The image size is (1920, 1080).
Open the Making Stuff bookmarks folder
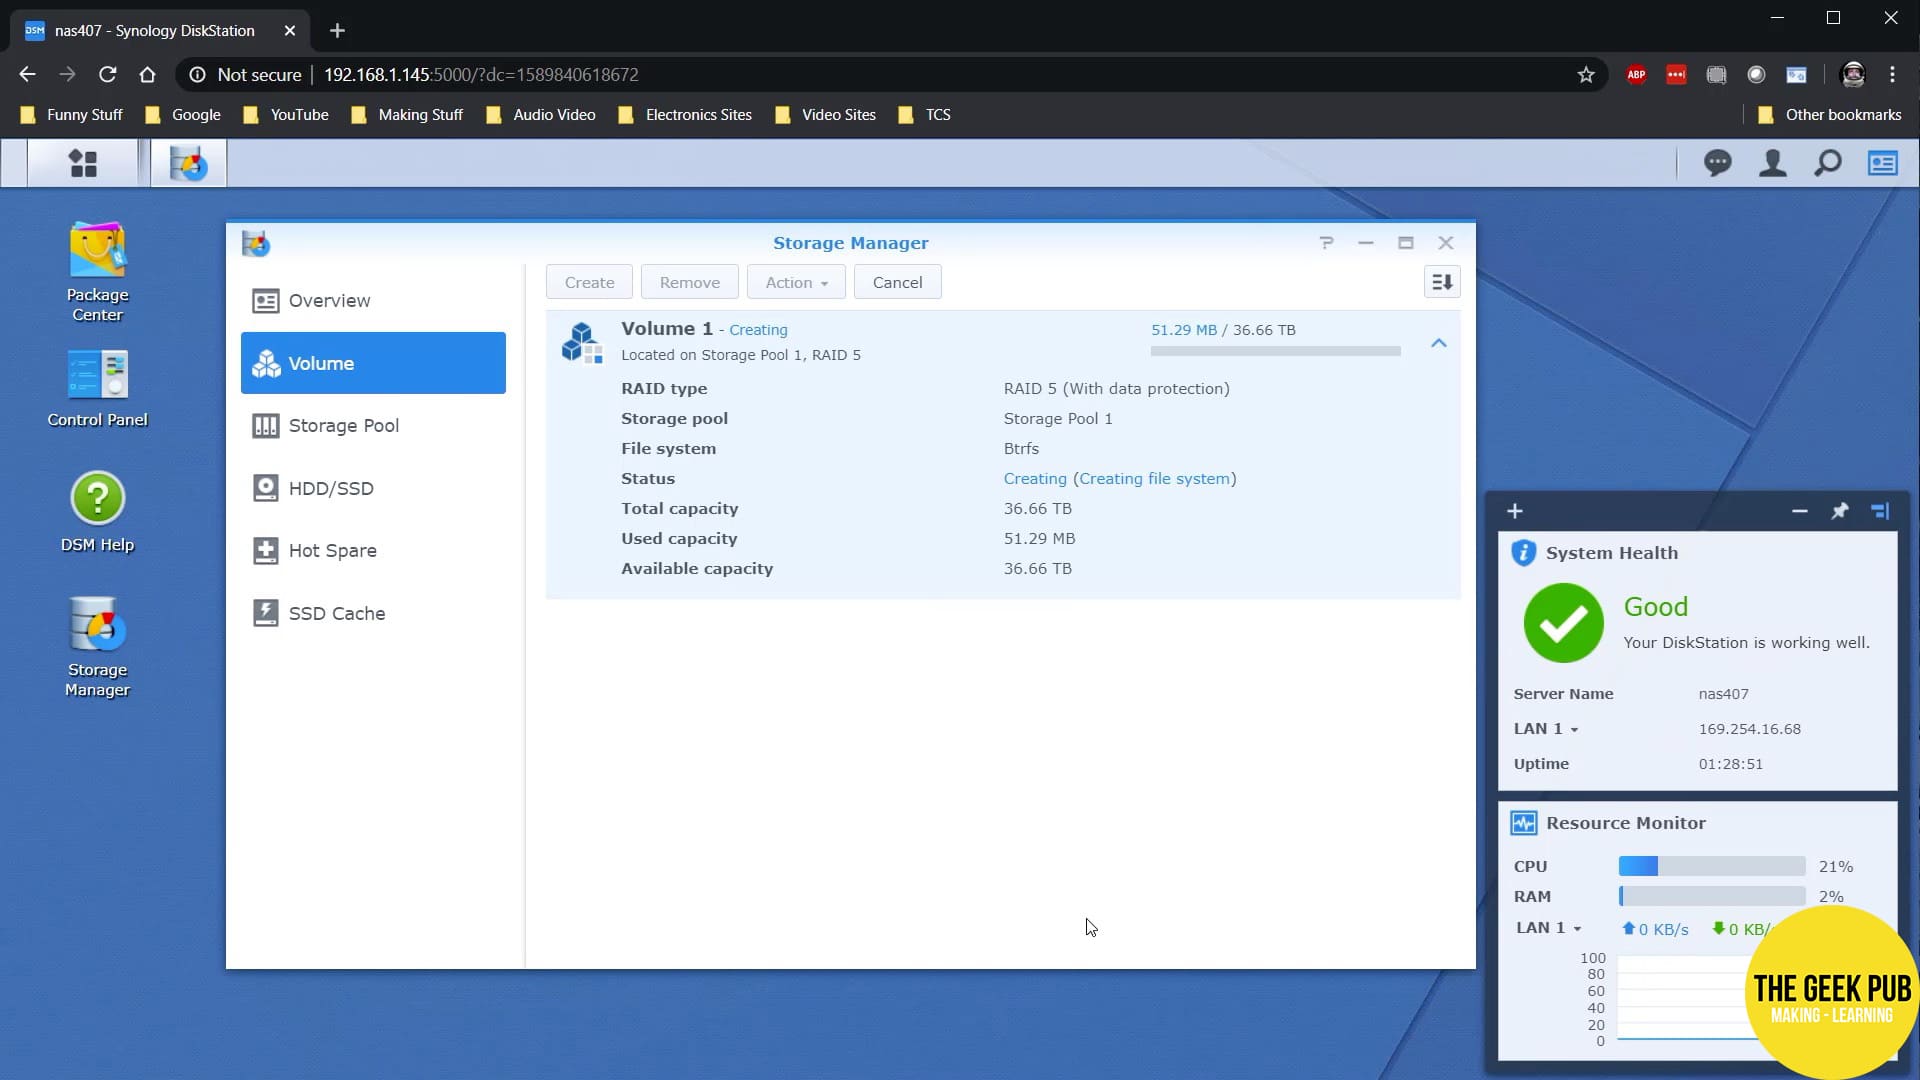[407, 115]
